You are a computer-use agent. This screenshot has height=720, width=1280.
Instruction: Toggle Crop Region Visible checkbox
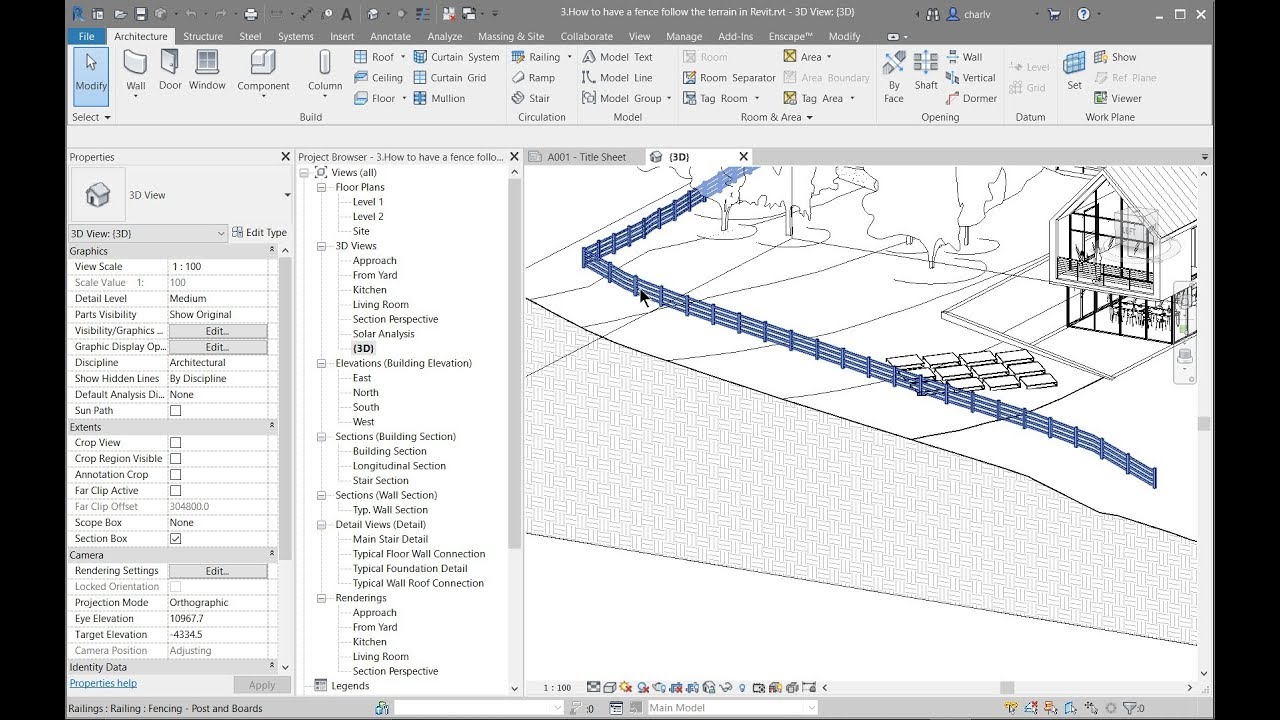click(176, 459)
